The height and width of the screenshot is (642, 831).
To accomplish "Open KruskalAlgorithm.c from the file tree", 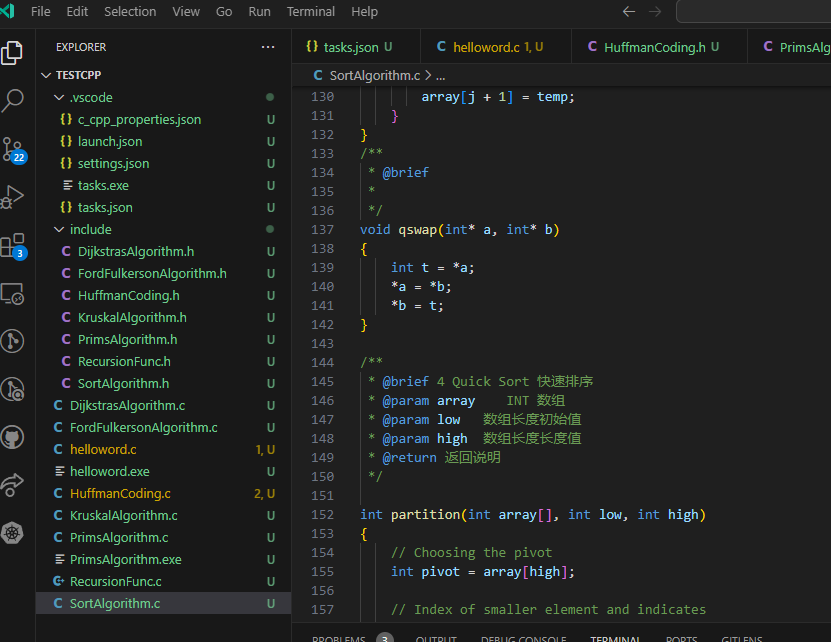I will (123, 516).
